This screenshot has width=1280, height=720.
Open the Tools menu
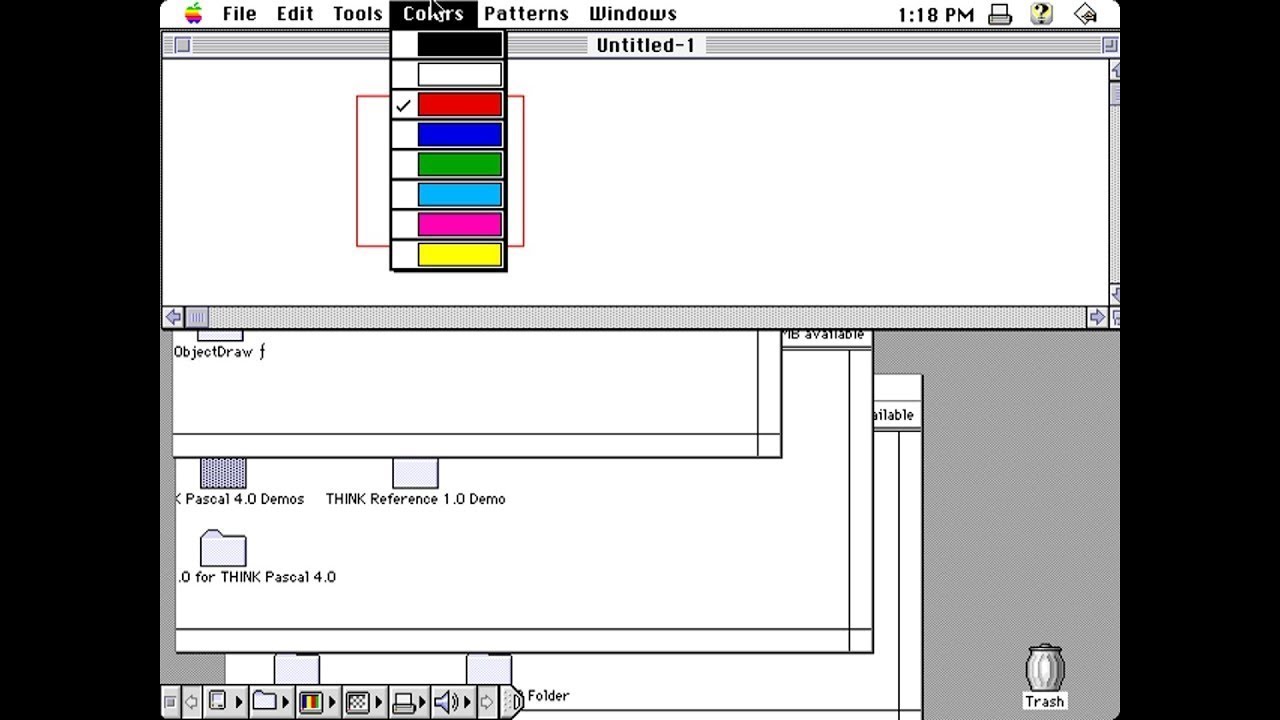[358, 14]
